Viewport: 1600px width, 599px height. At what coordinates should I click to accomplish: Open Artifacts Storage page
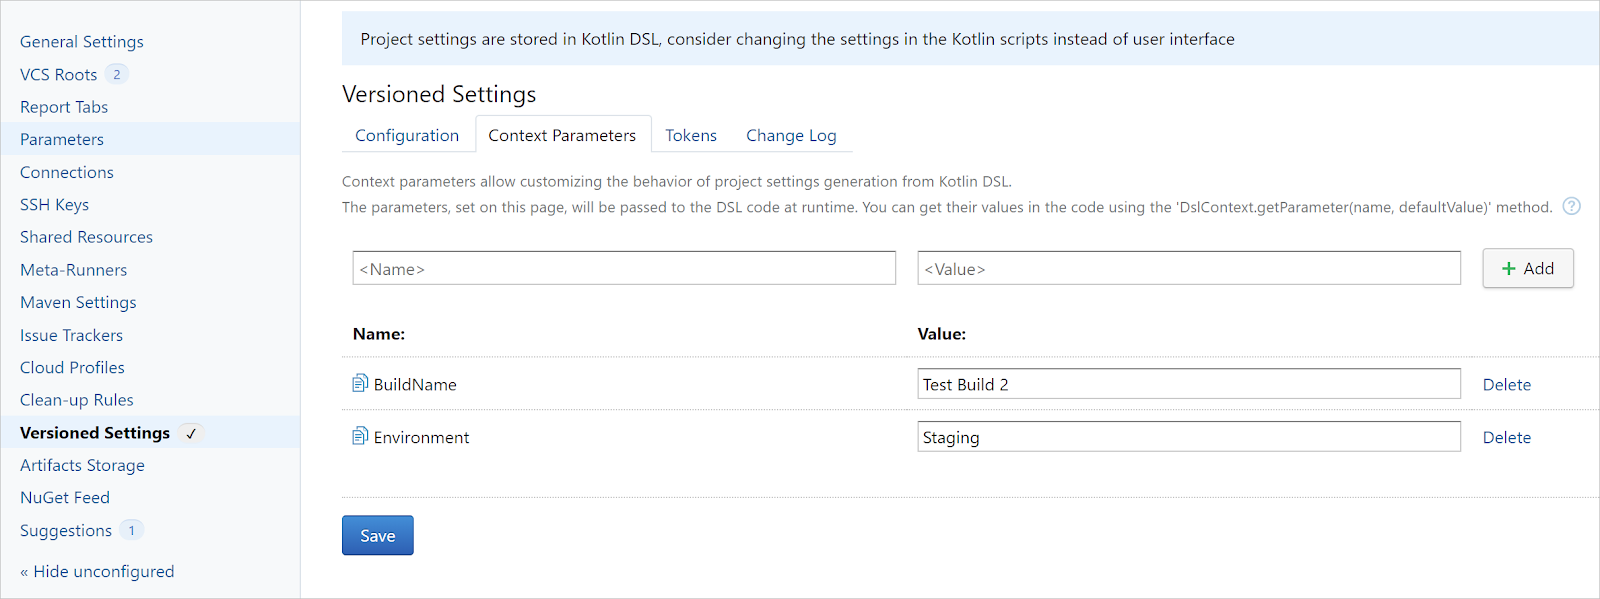[x=82, y=465]
